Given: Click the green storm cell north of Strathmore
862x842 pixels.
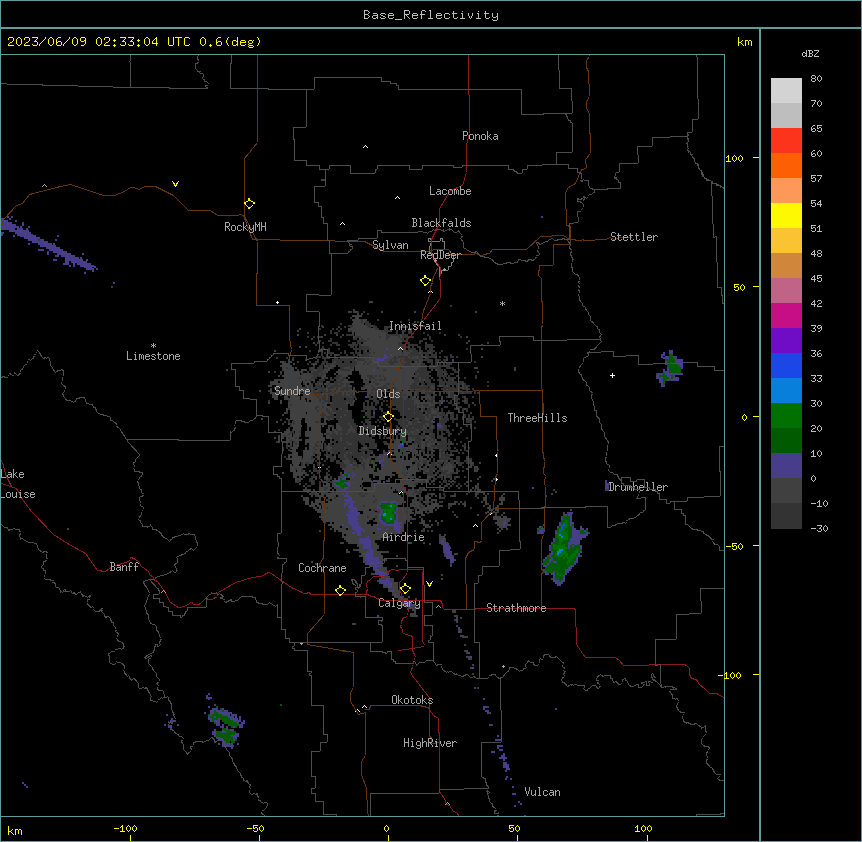Looking at the screenshot, I should pos(564,548).
